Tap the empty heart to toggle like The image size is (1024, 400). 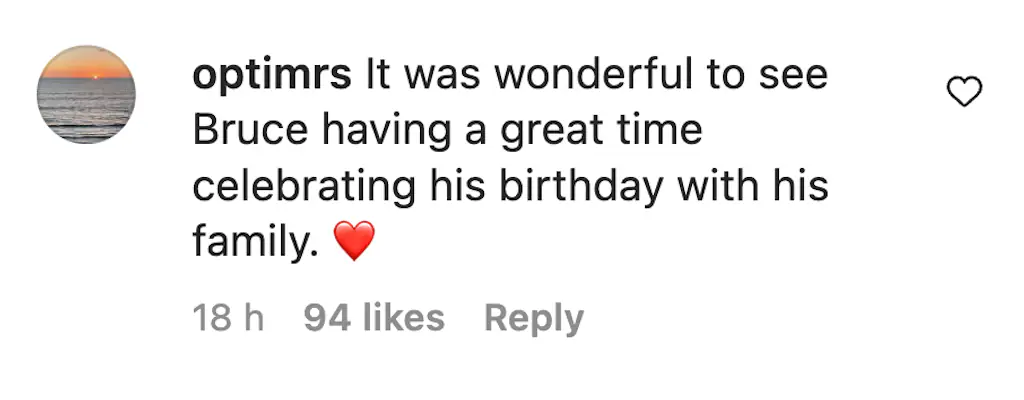[x=964, y=93]
